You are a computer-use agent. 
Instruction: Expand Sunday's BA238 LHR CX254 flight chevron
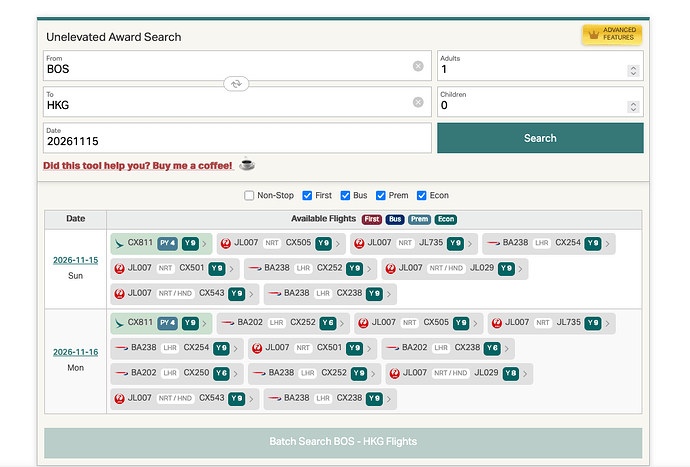click(x=608, y=243)
